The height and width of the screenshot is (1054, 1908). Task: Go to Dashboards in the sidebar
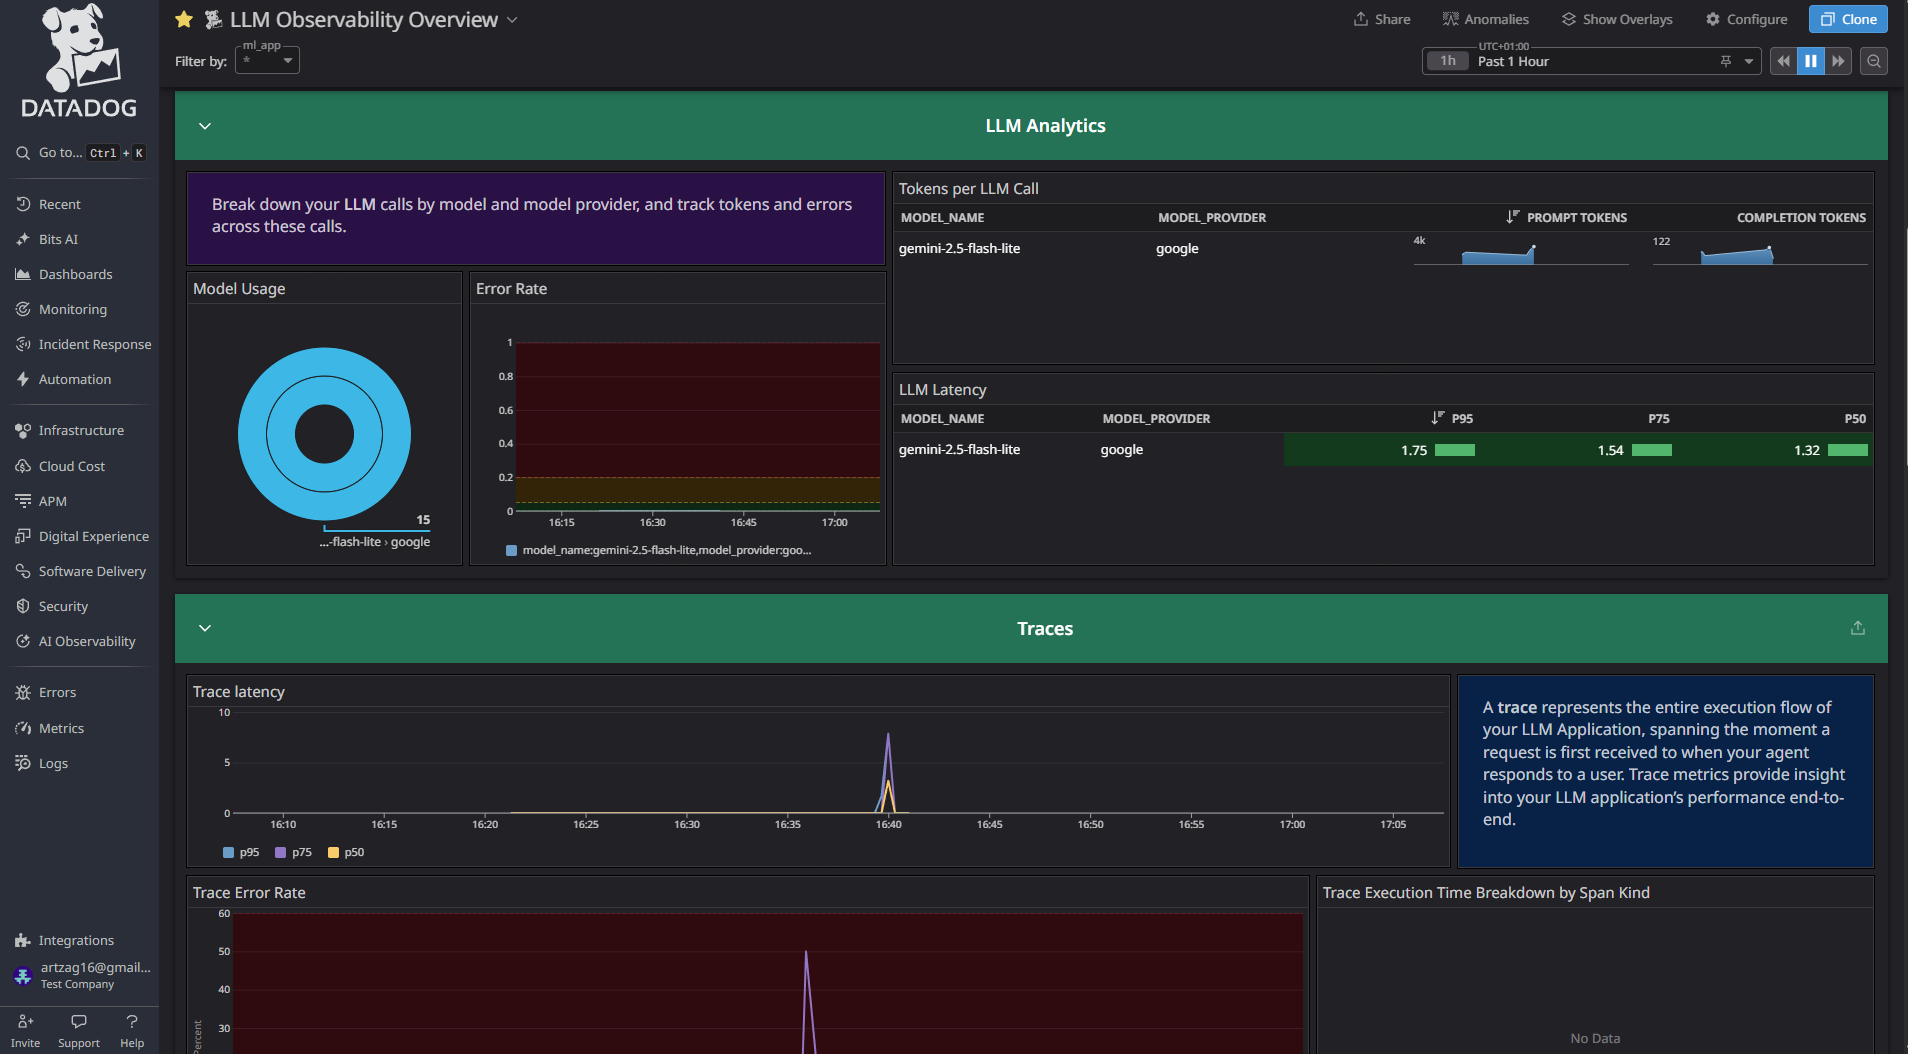pos(75,274)
